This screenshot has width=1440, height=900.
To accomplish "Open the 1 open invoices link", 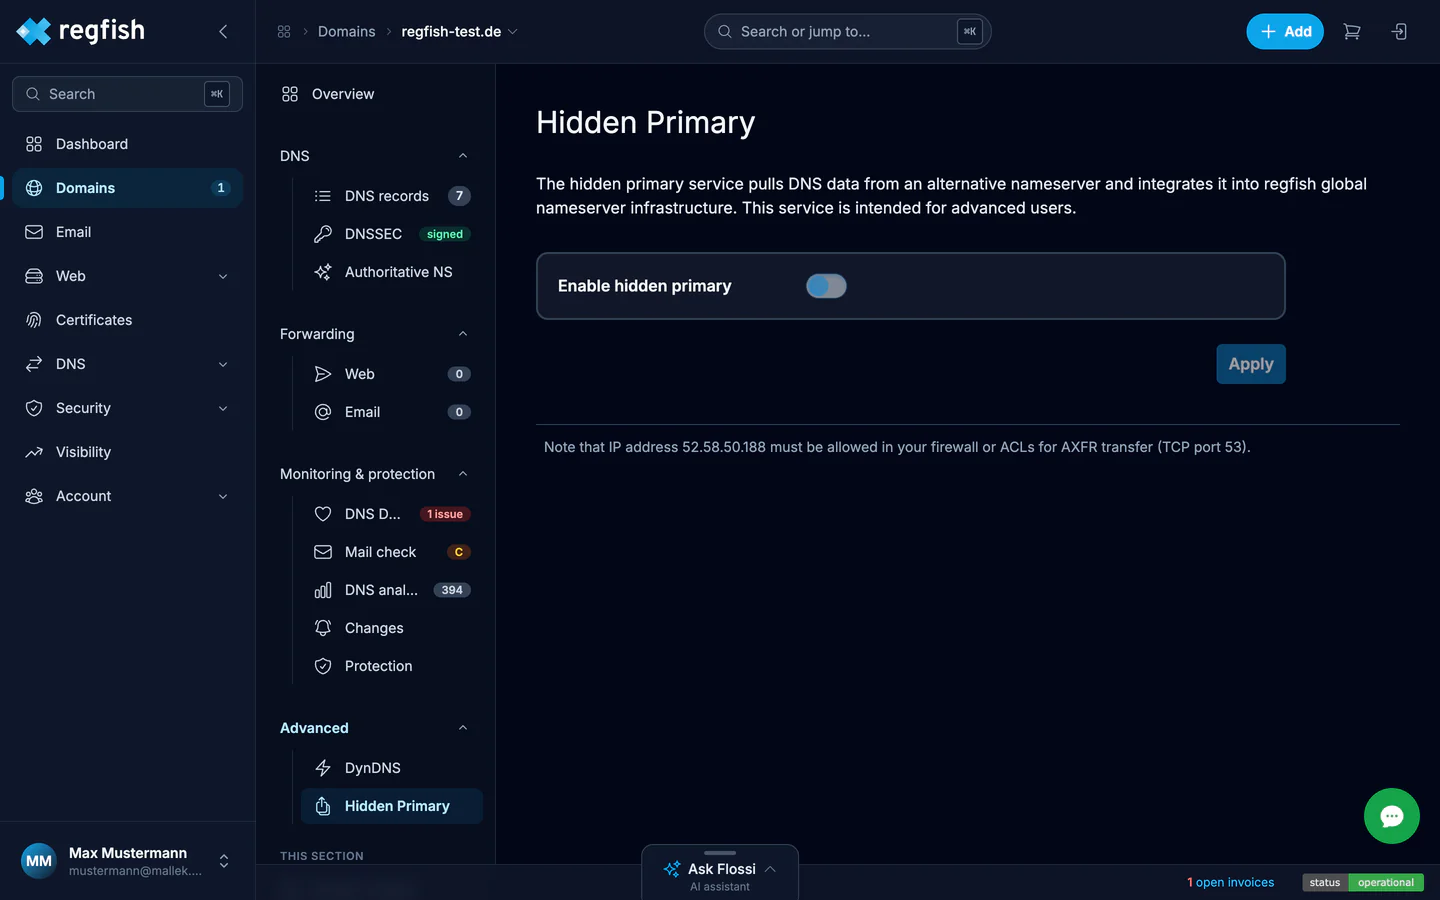I will (1230, 882).
